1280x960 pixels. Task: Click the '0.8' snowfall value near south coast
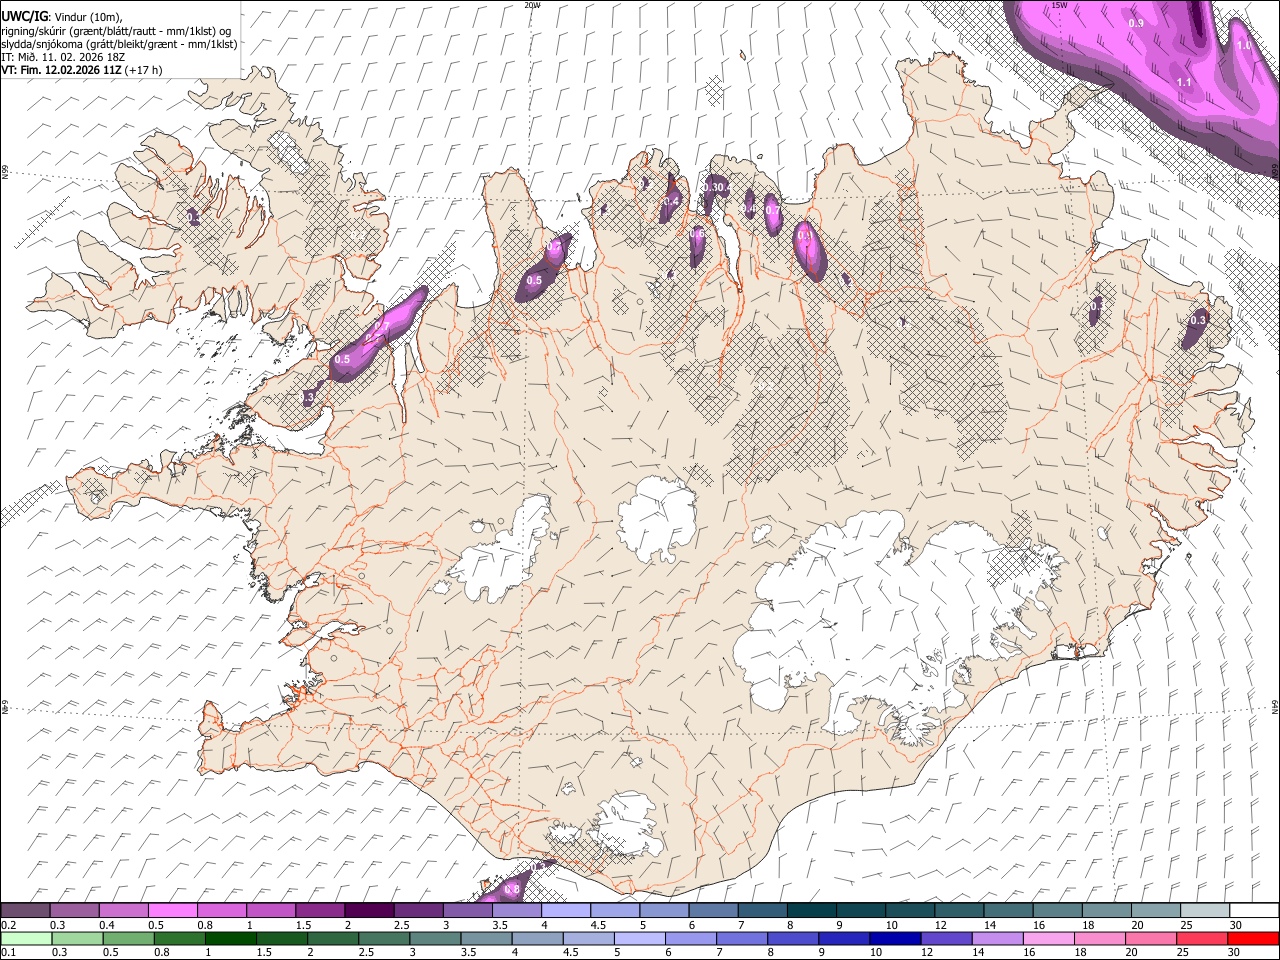pyautogui.click(x=512, y=889)
